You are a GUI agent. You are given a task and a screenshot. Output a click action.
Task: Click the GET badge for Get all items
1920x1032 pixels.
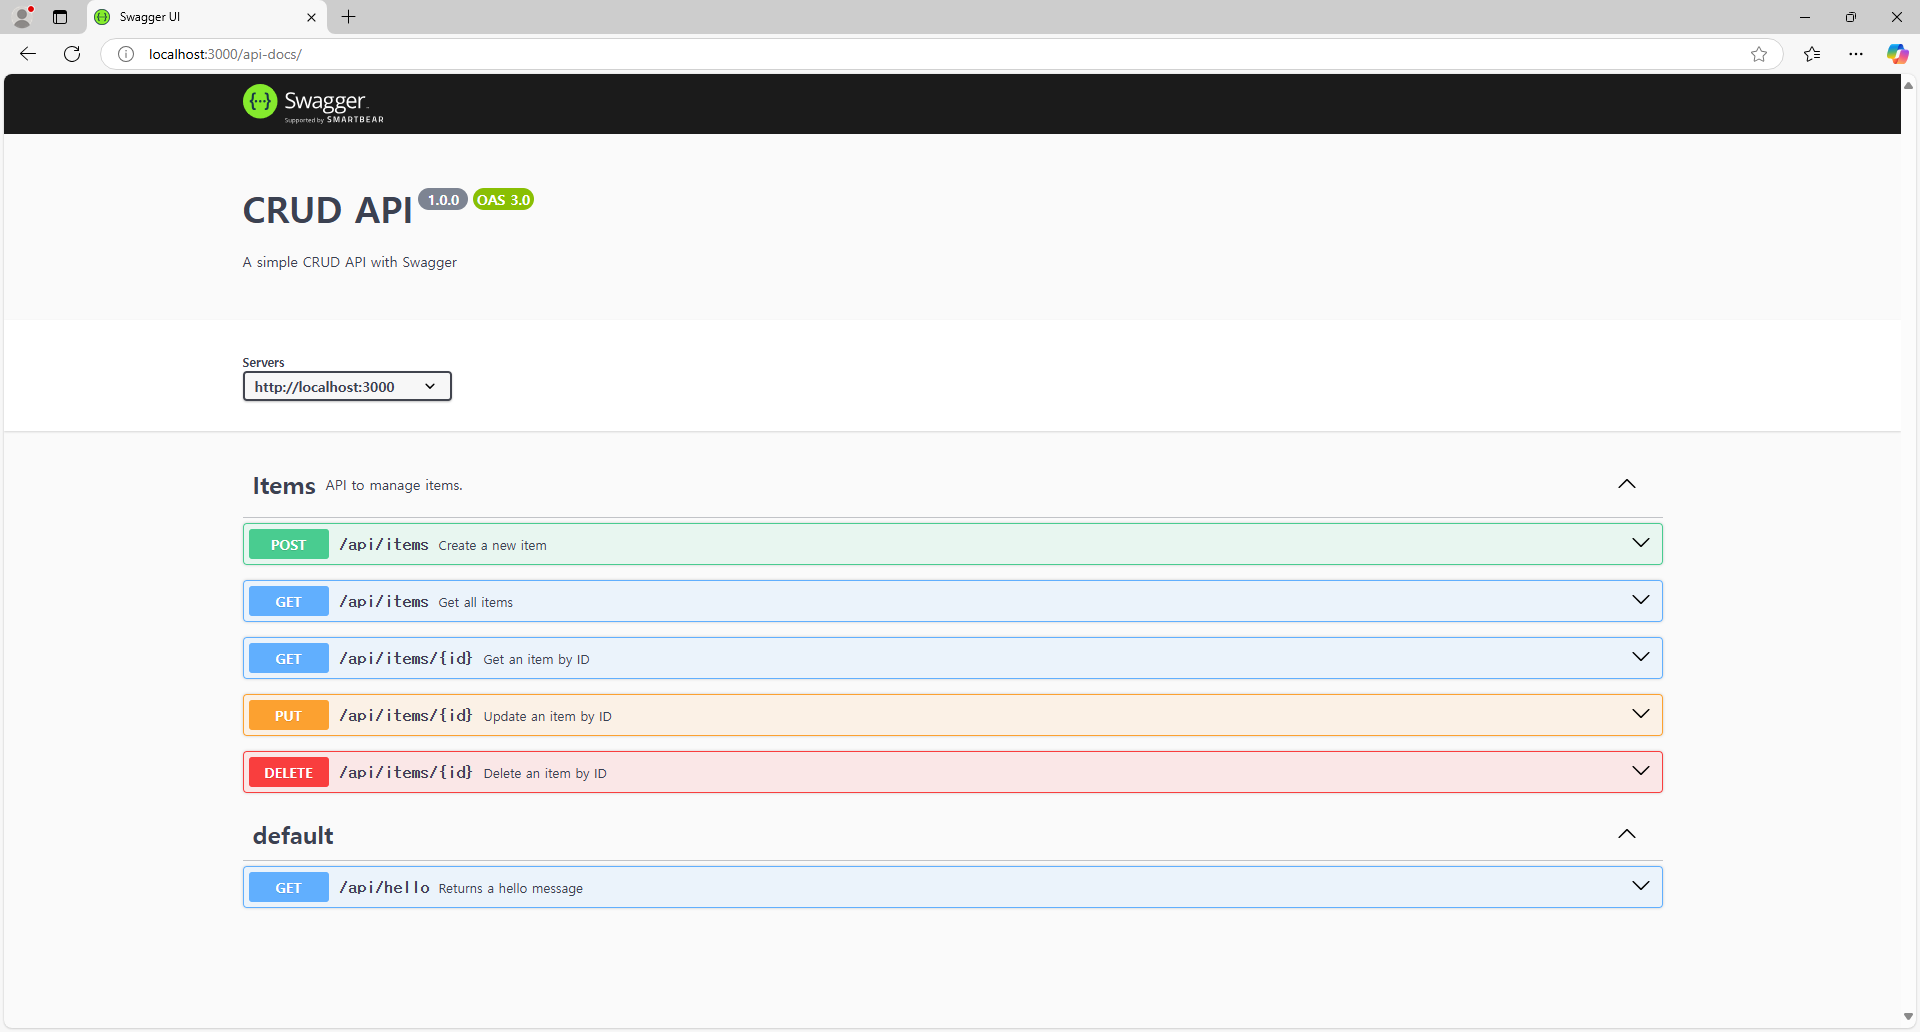tap(288, 601)
